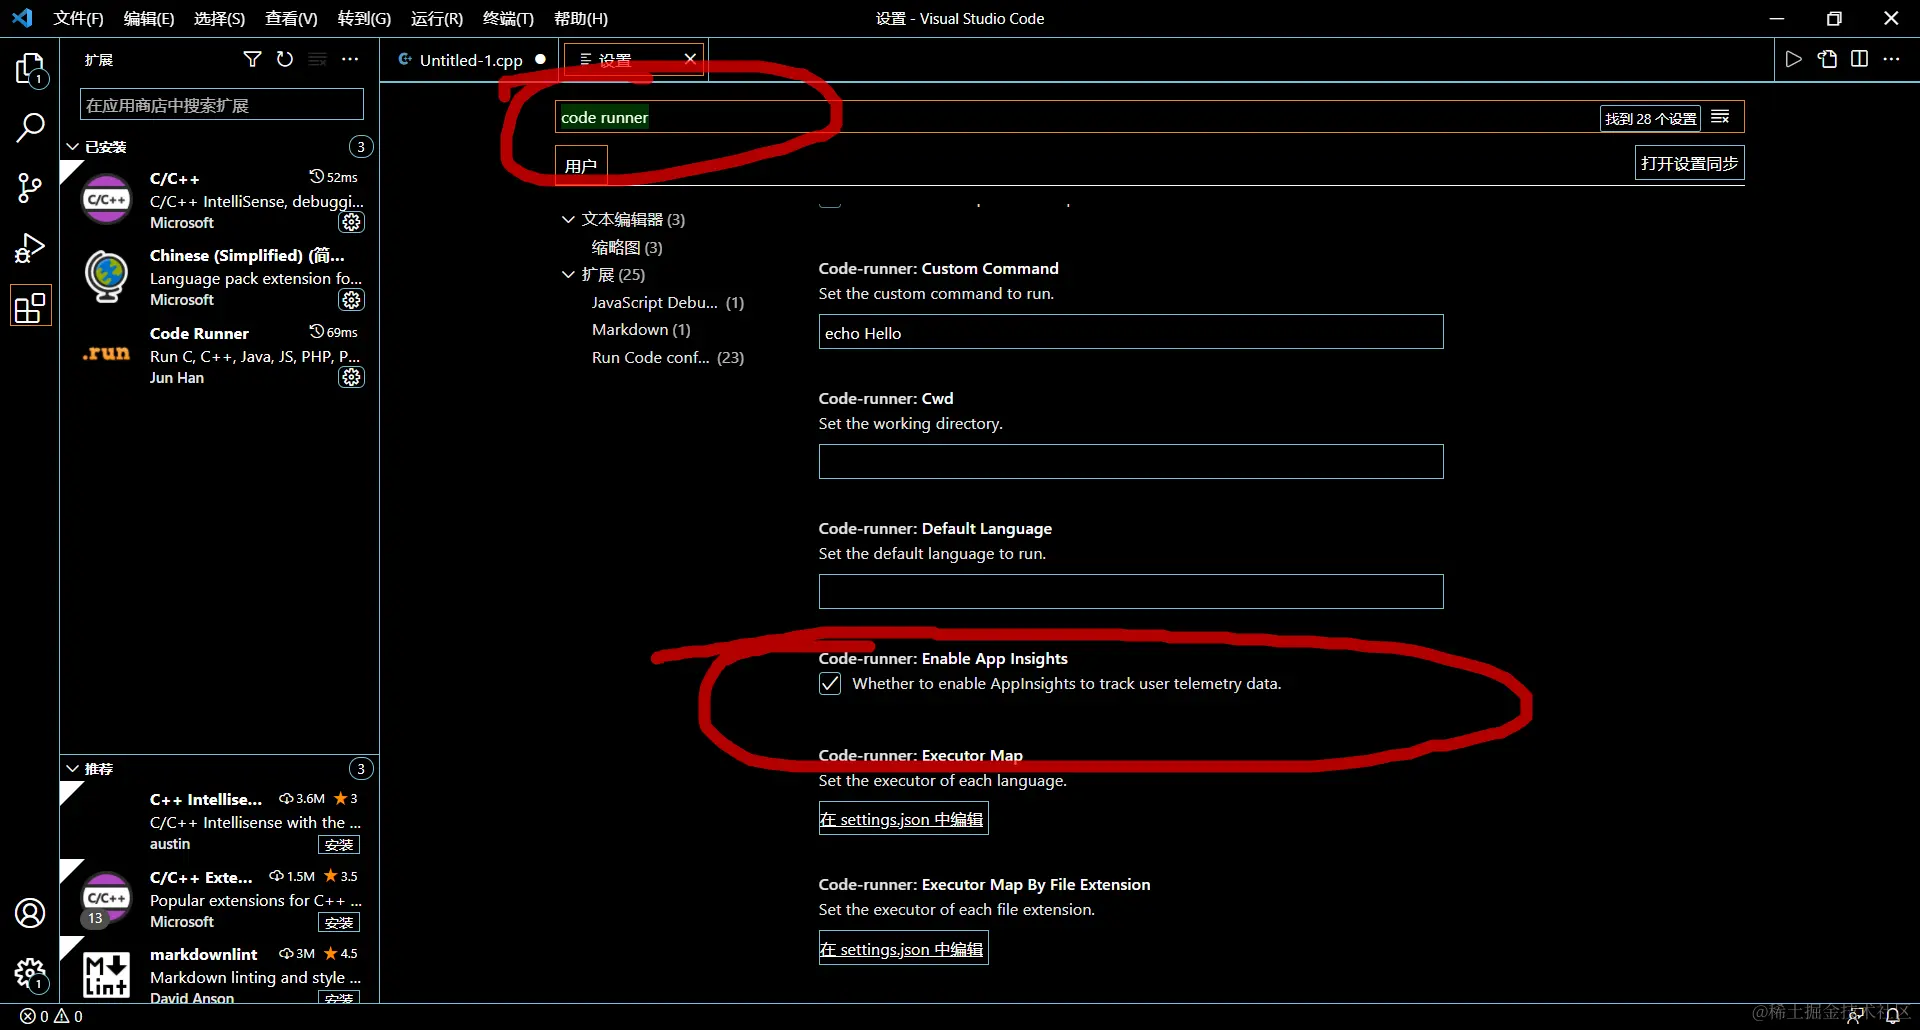The width and height of the screenshot is (1920, 1030).
Task: Select Markdown (1) settings category
Action: point(641,329)
